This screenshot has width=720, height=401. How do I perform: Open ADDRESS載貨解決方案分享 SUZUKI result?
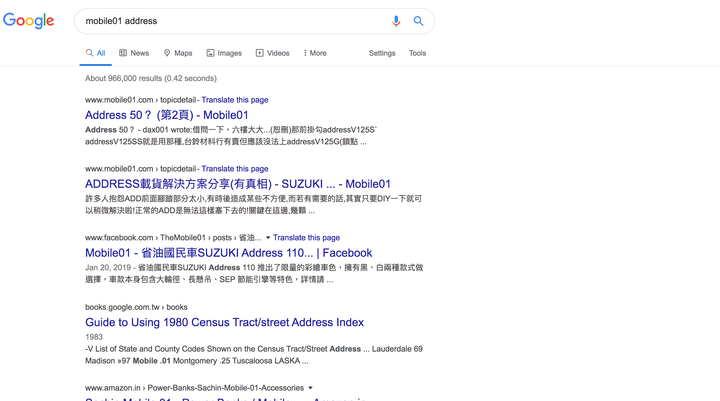click(238, 184)
